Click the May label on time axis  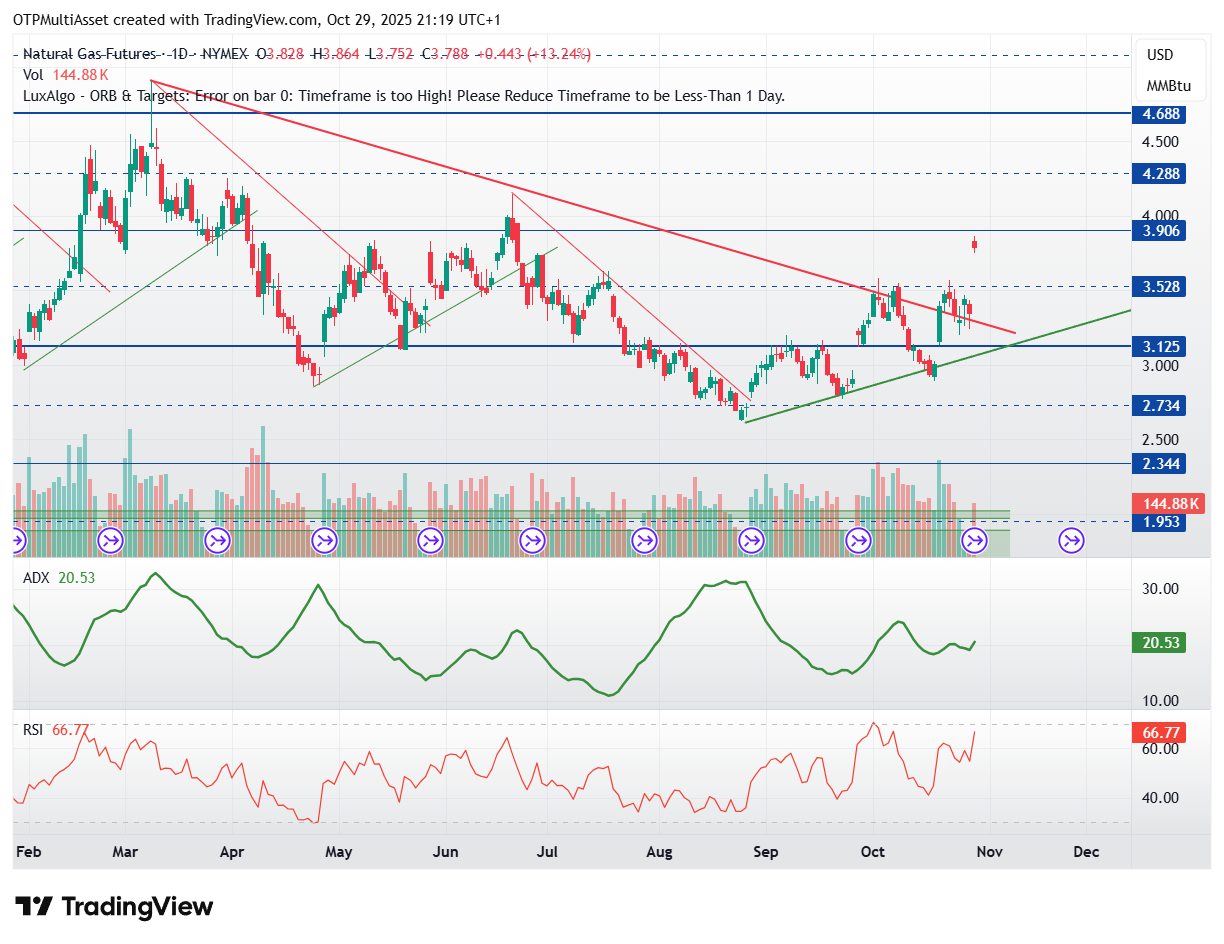[339, 852]
